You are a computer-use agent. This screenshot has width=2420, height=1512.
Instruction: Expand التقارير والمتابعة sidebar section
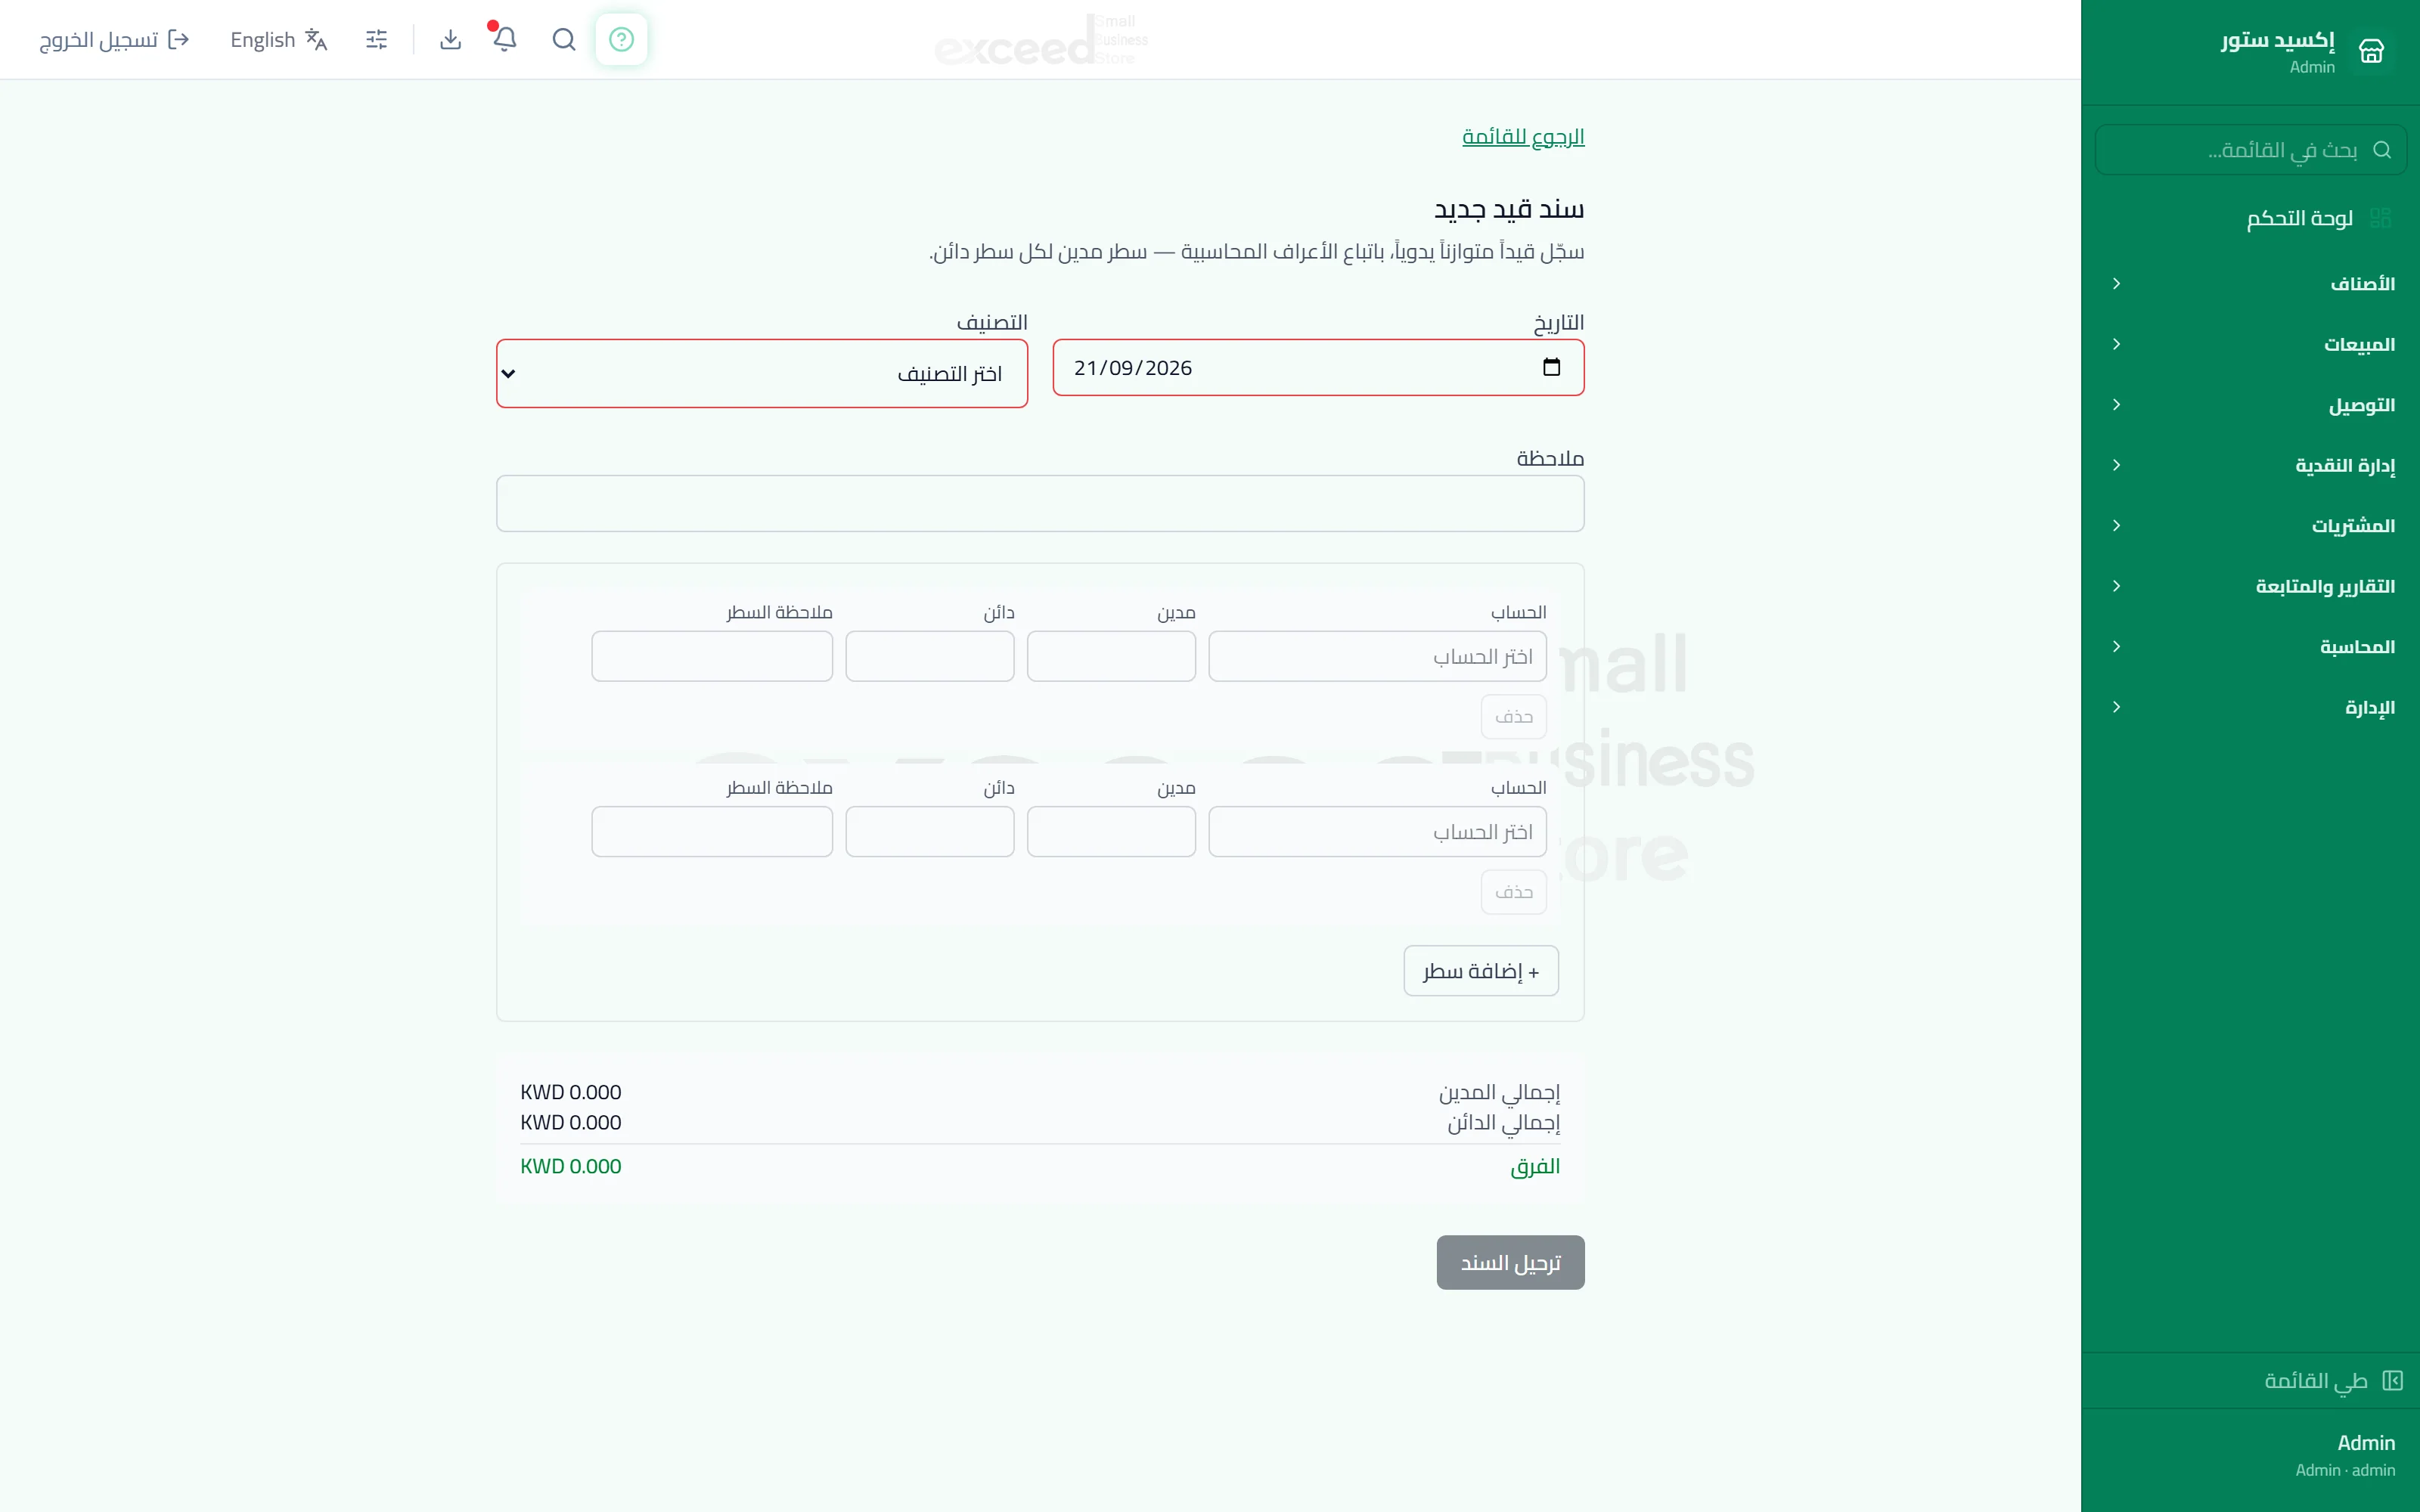point(2250,586)
